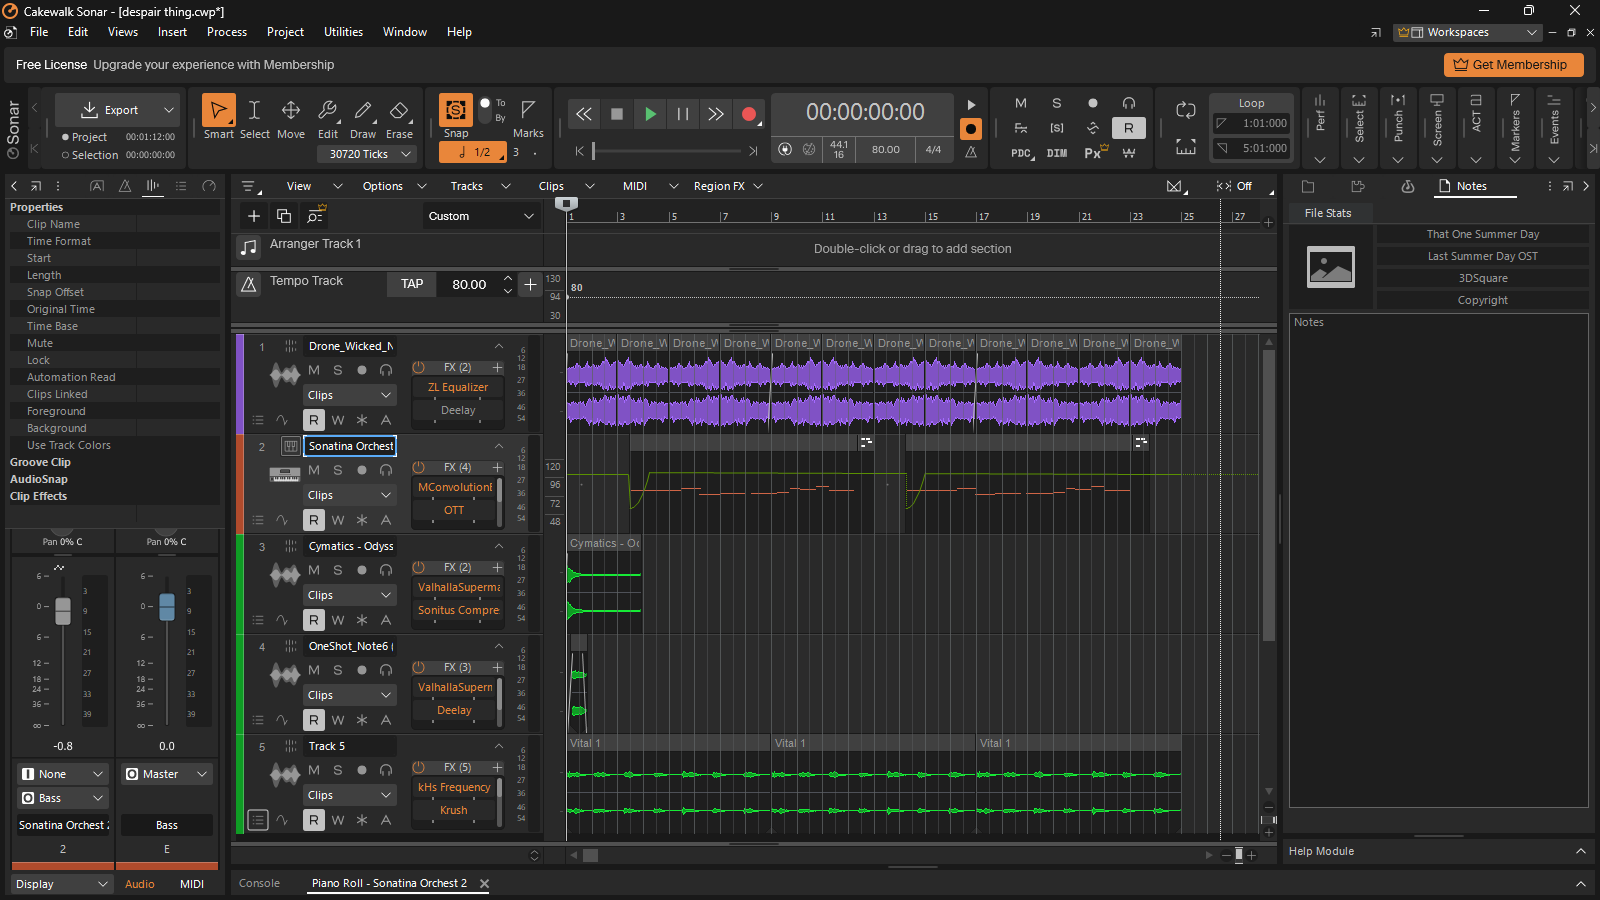The width and height of the screenshot is (1600, 900).
Task: Open the Markers module
Action: [1515, 127]
